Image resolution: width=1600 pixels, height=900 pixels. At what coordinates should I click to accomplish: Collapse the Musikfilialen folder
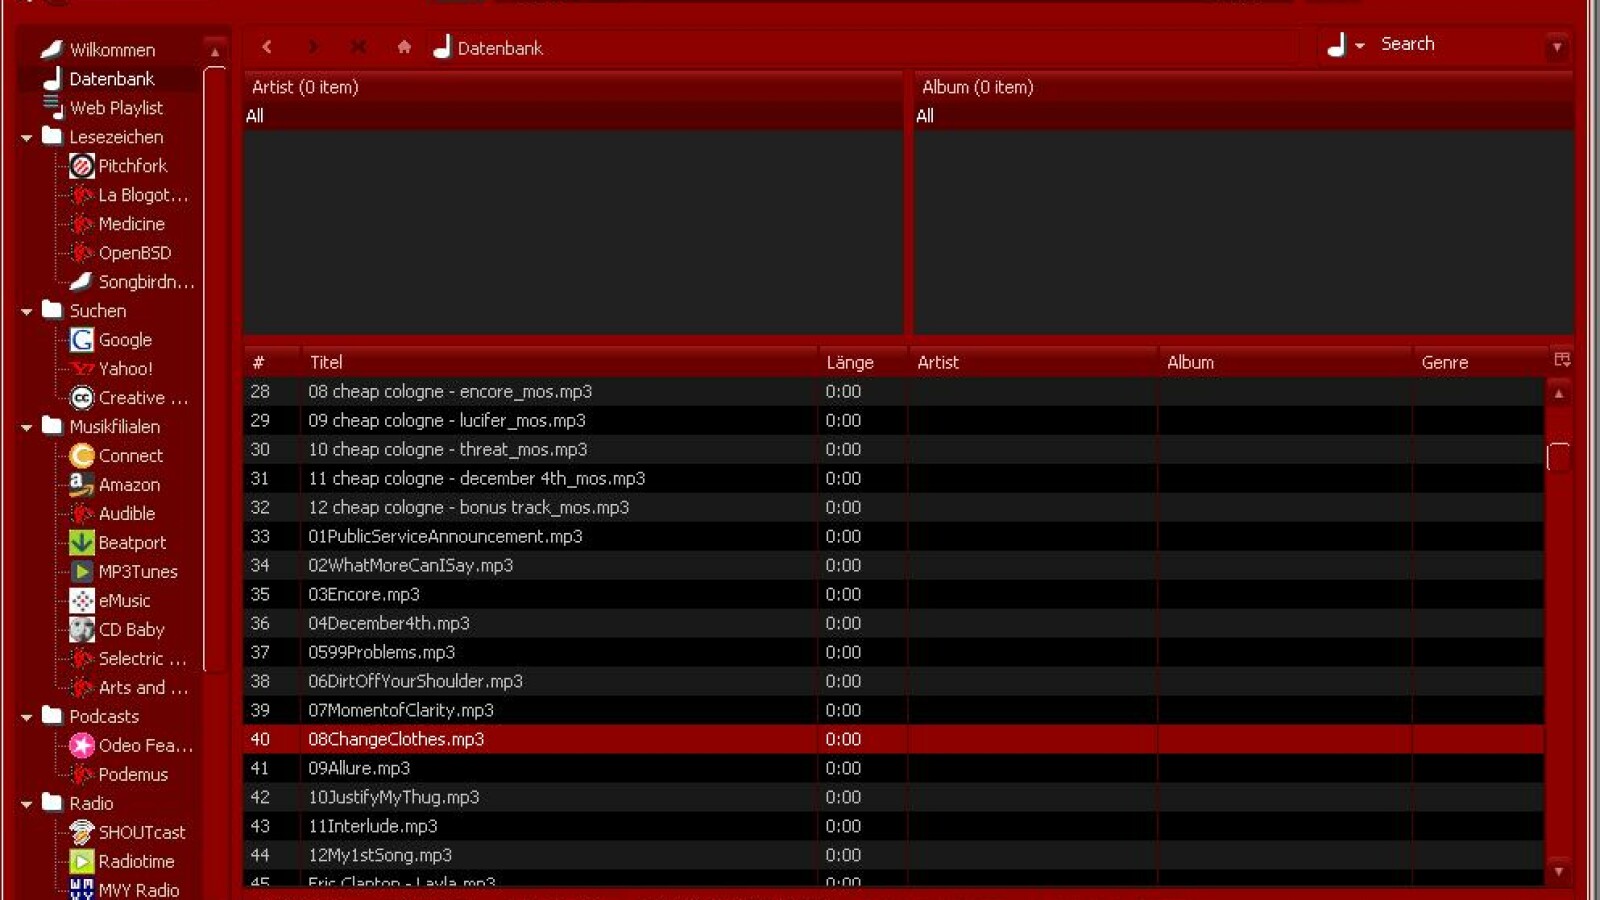pos(27,428)
